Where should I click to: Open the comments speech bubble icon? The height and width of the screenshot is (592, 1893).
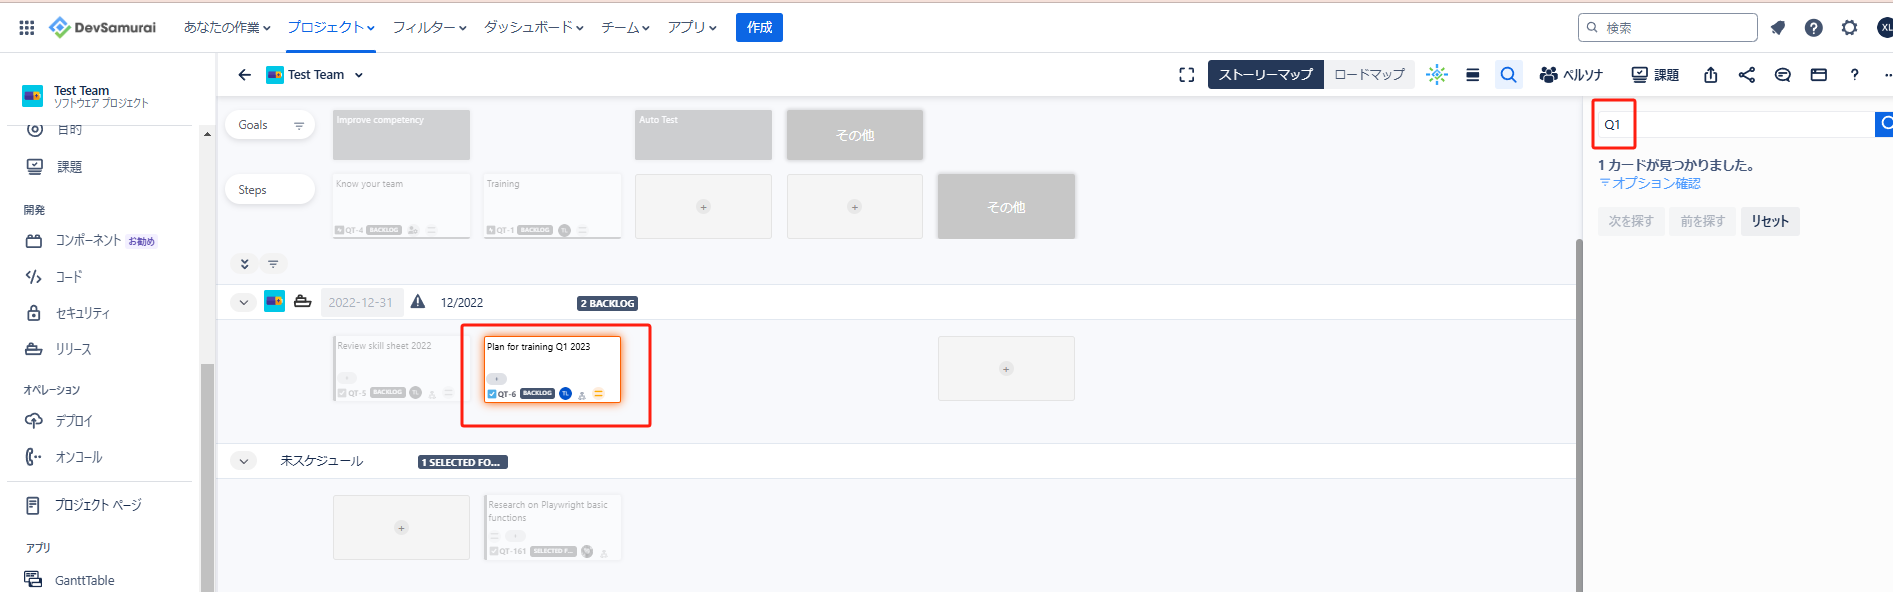[1782, 75]
